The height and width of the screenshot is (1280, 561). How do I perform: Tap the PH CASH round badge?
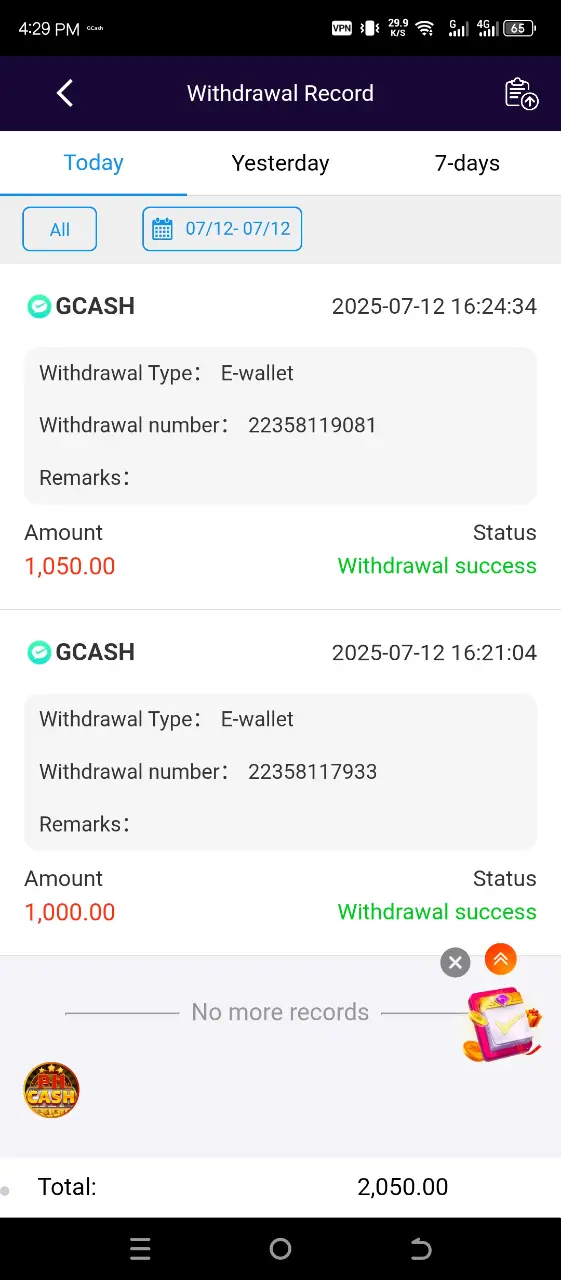click(51, 1090)
